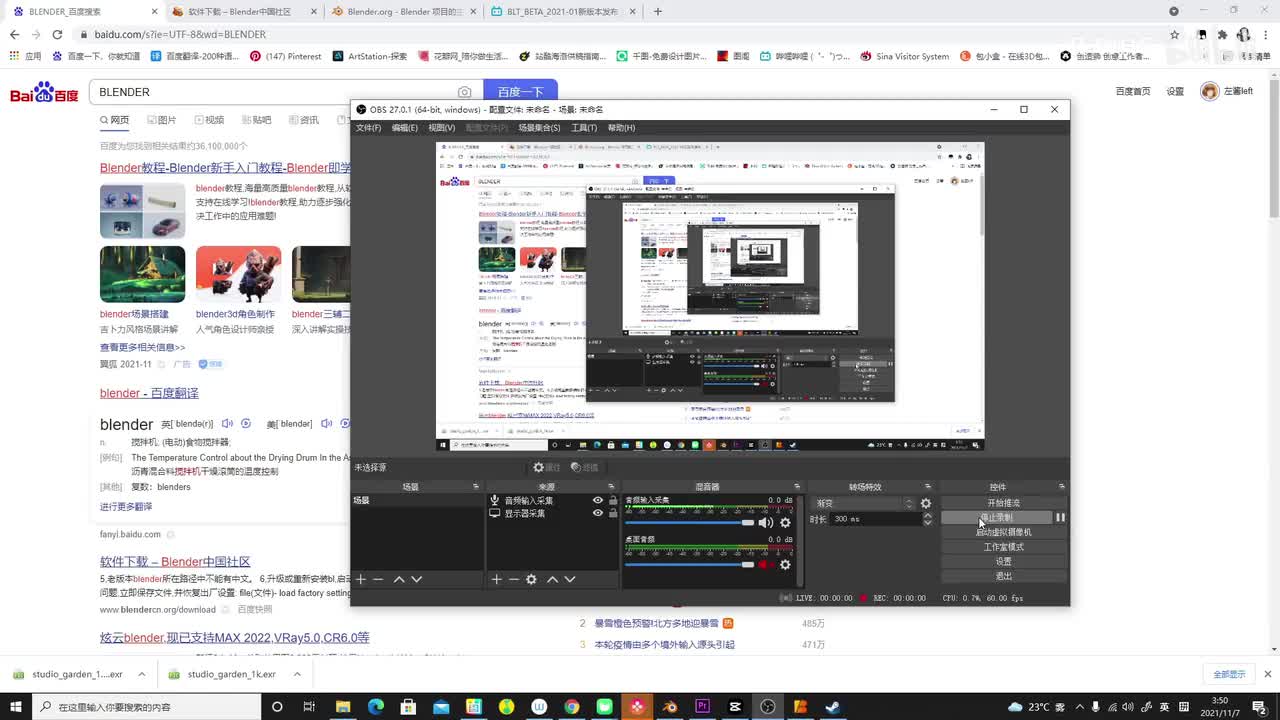
Task: Click 工作室模式 studio mode button
Action: 1004,547
